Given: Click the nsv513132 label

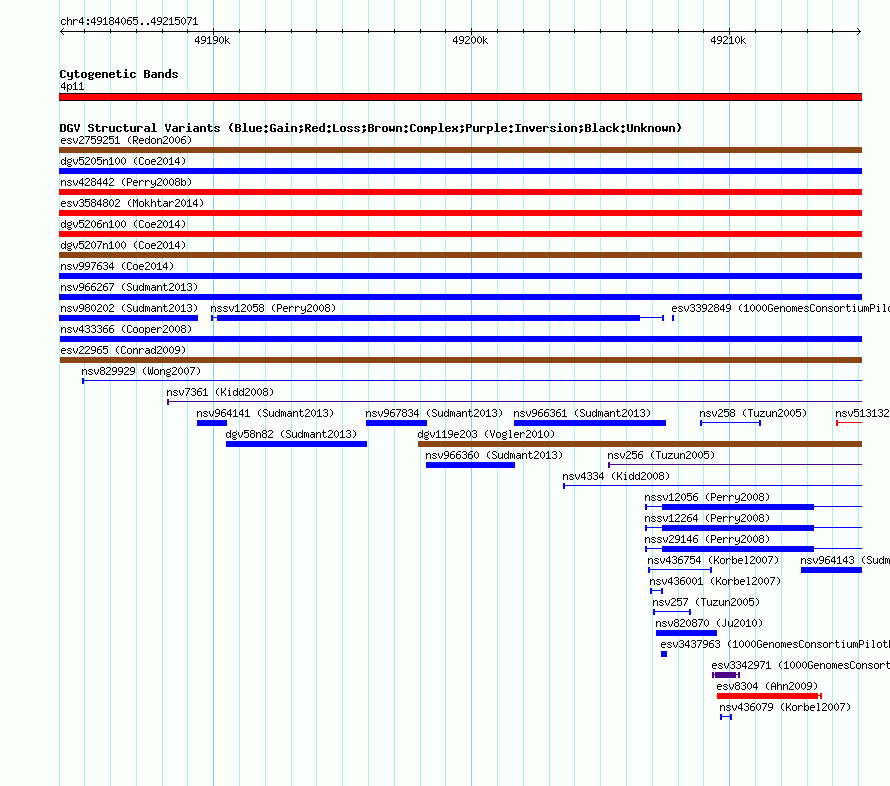Looking at the screenshot, I should click(862, 413).
